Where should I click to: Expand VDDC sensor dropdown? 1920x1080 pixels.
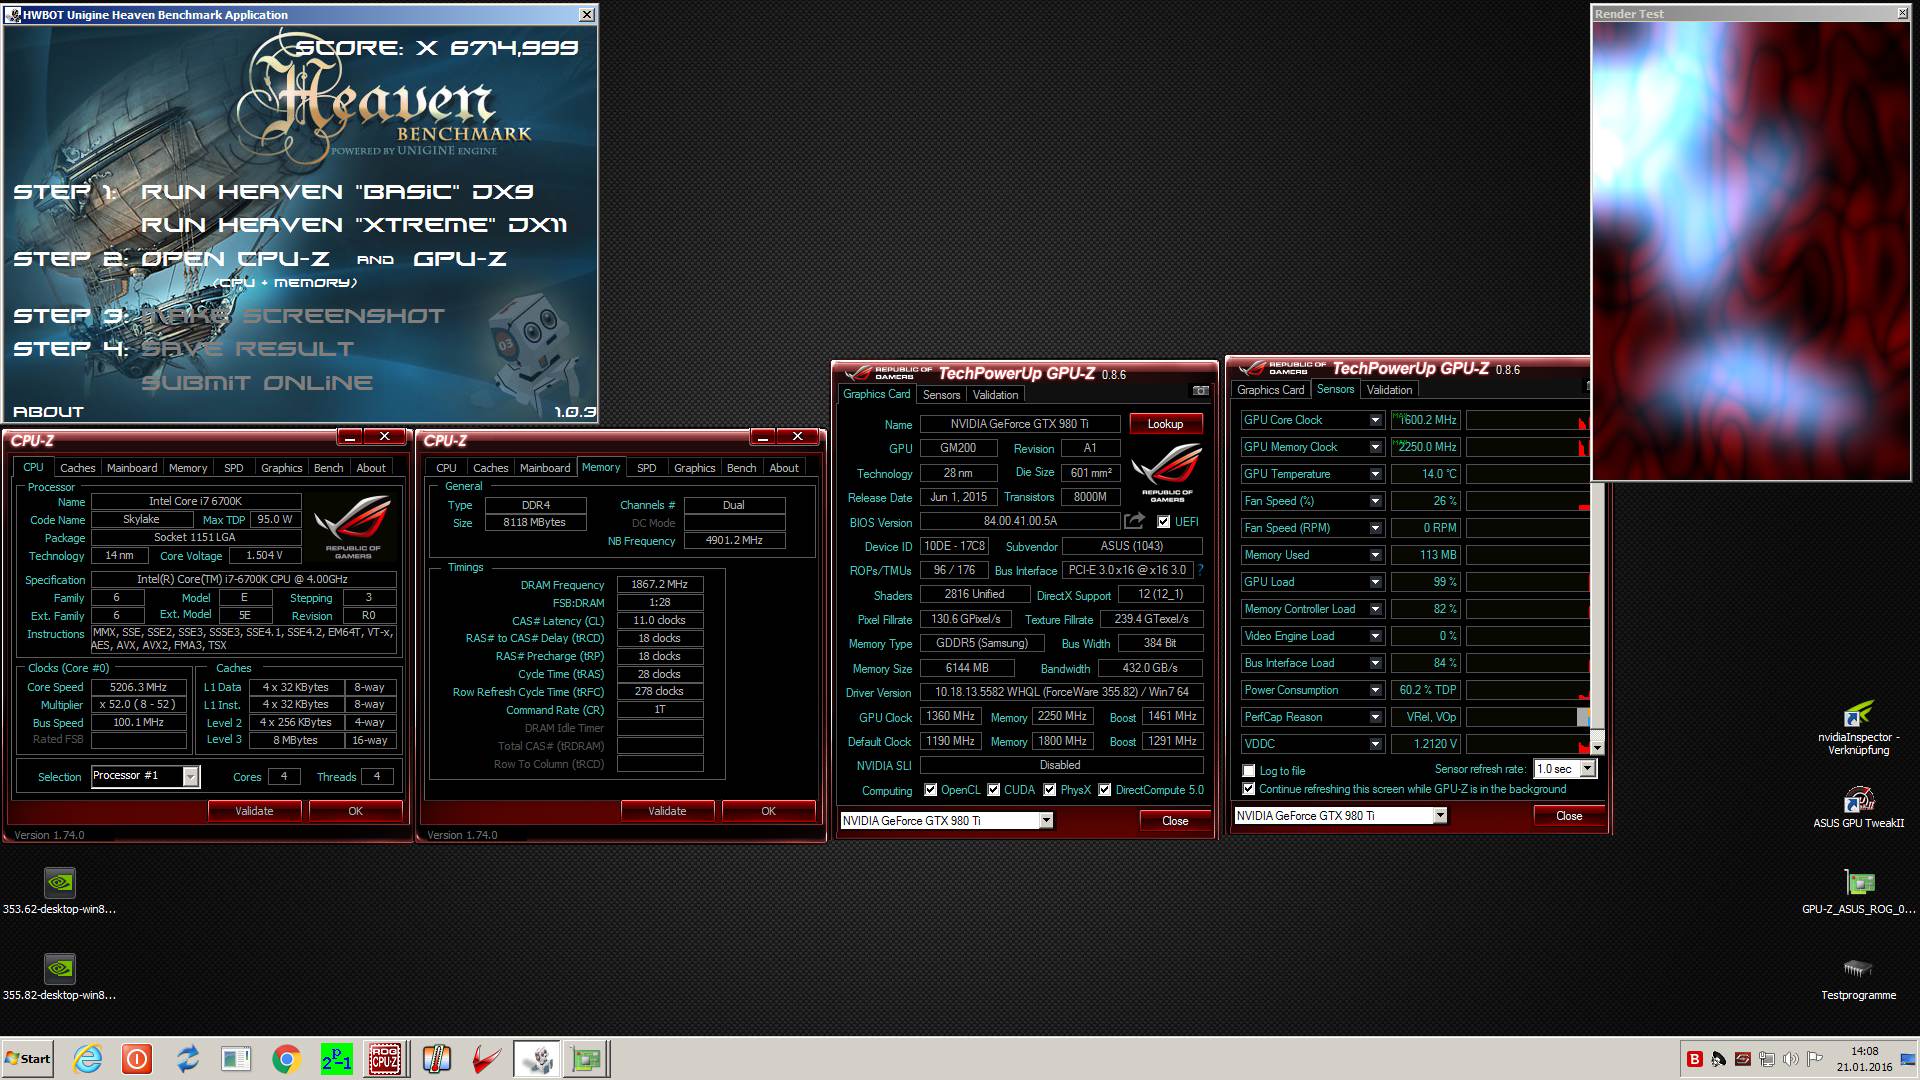pyautogui.click(x=1375, y=744)
